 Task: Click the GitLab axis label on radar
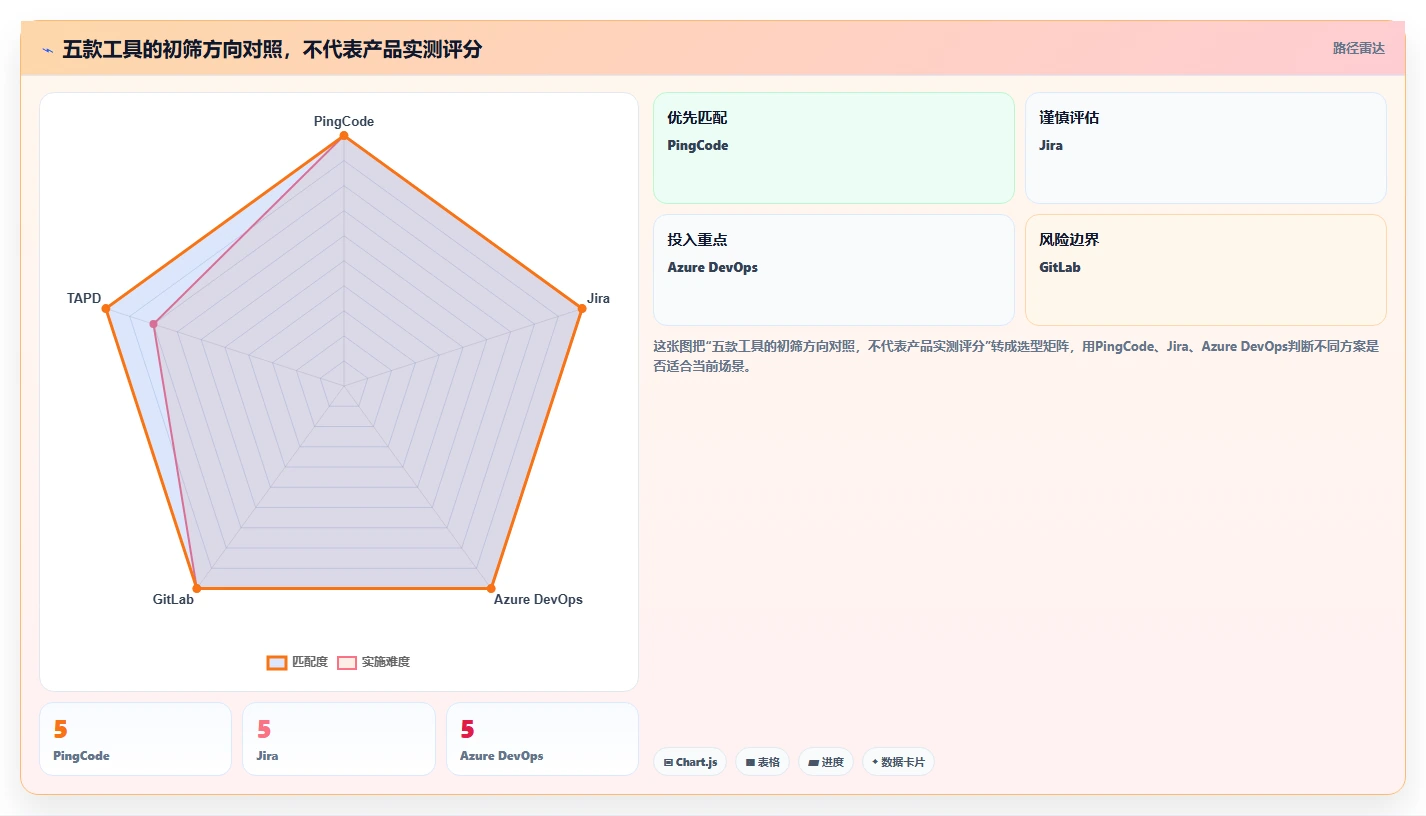(173, 599)
